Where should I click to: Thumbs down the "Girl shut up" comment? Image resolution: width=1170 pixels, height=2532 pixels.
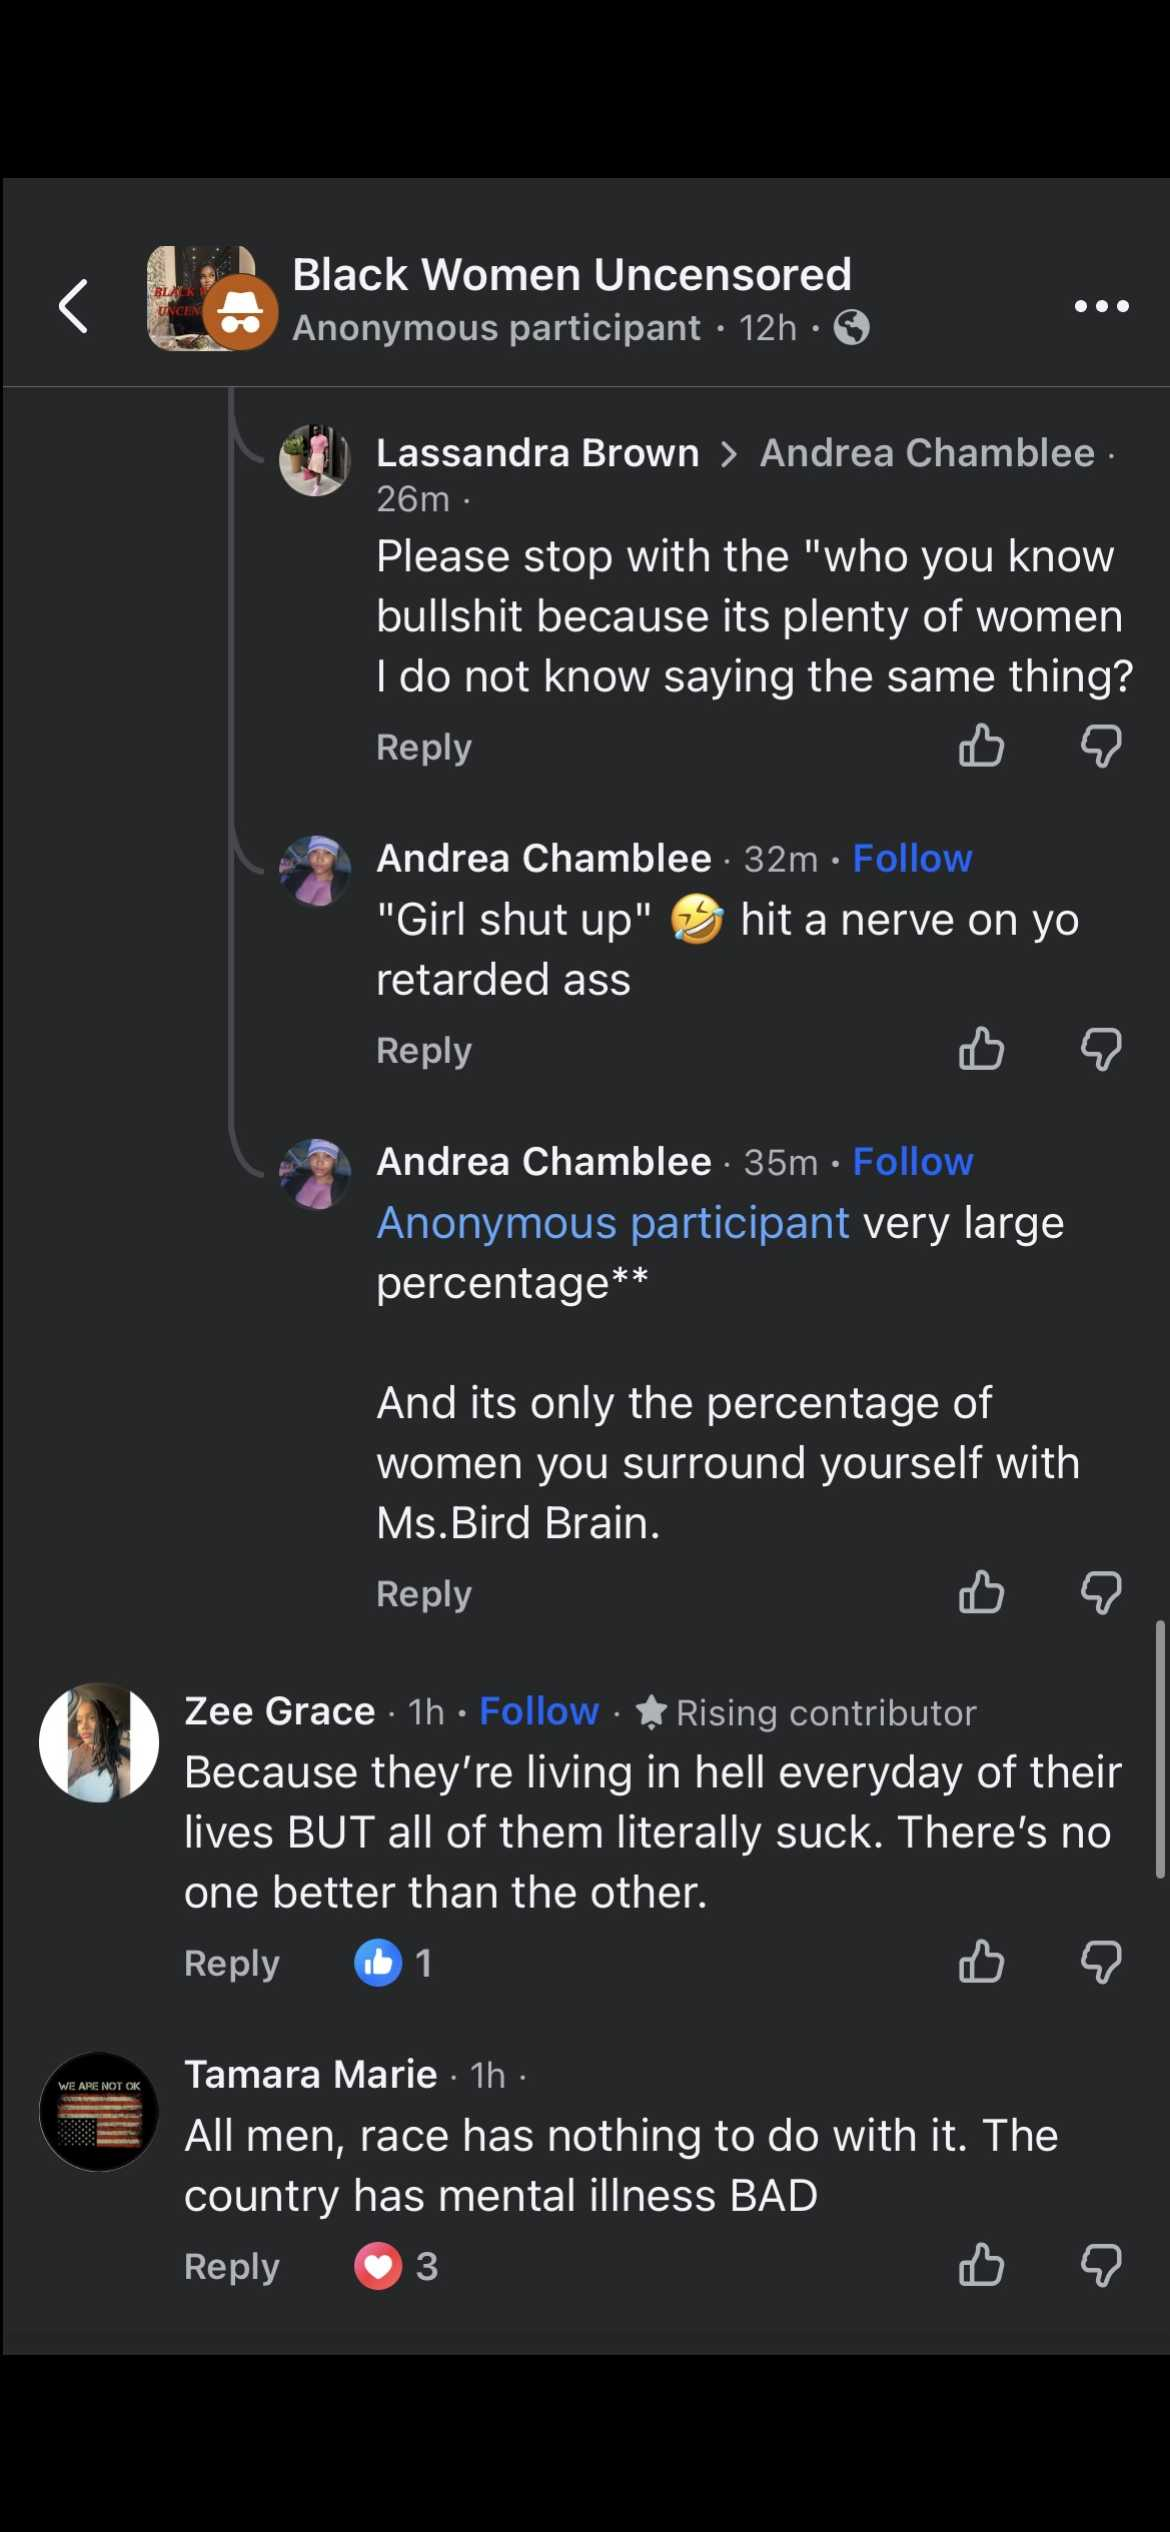tap(1101, 1049)
